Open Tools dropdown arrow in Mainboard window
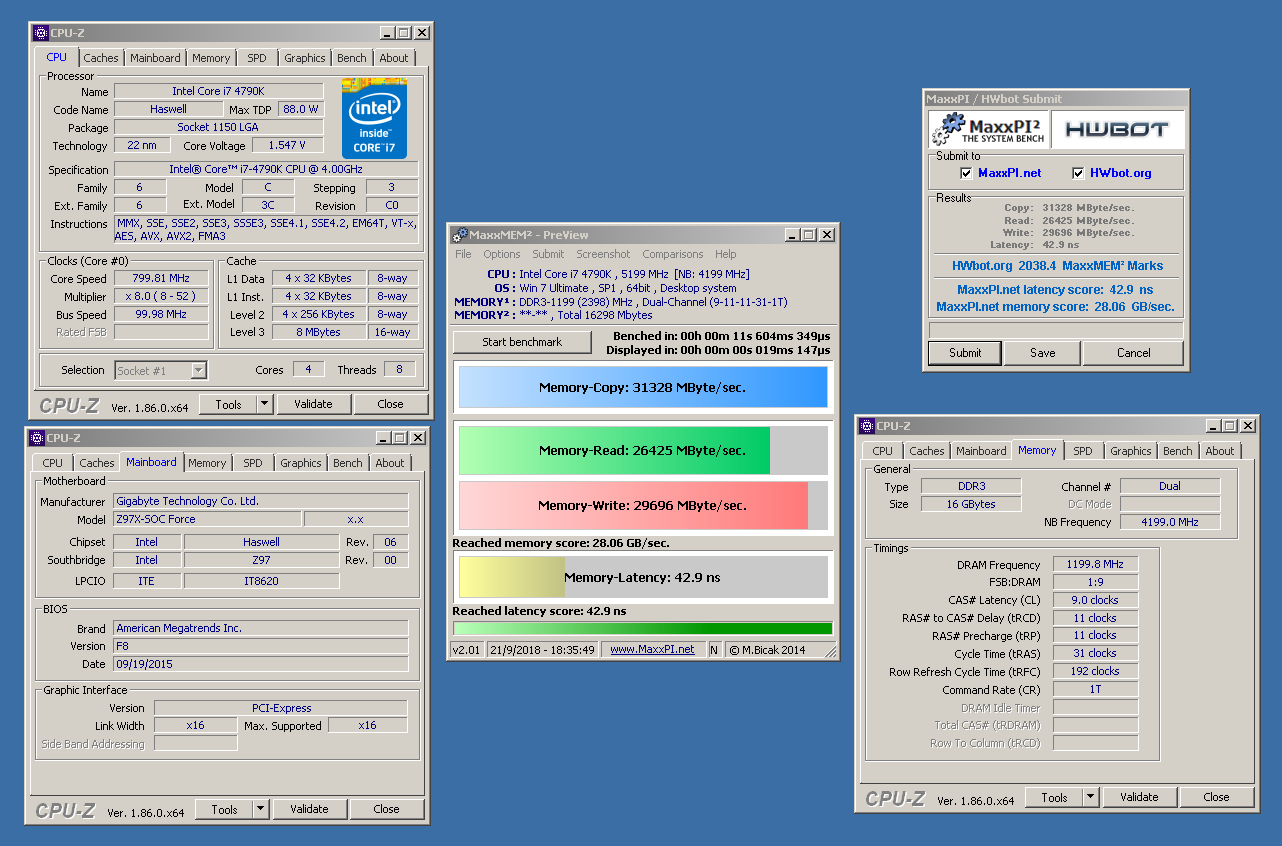 pos(261,809)
